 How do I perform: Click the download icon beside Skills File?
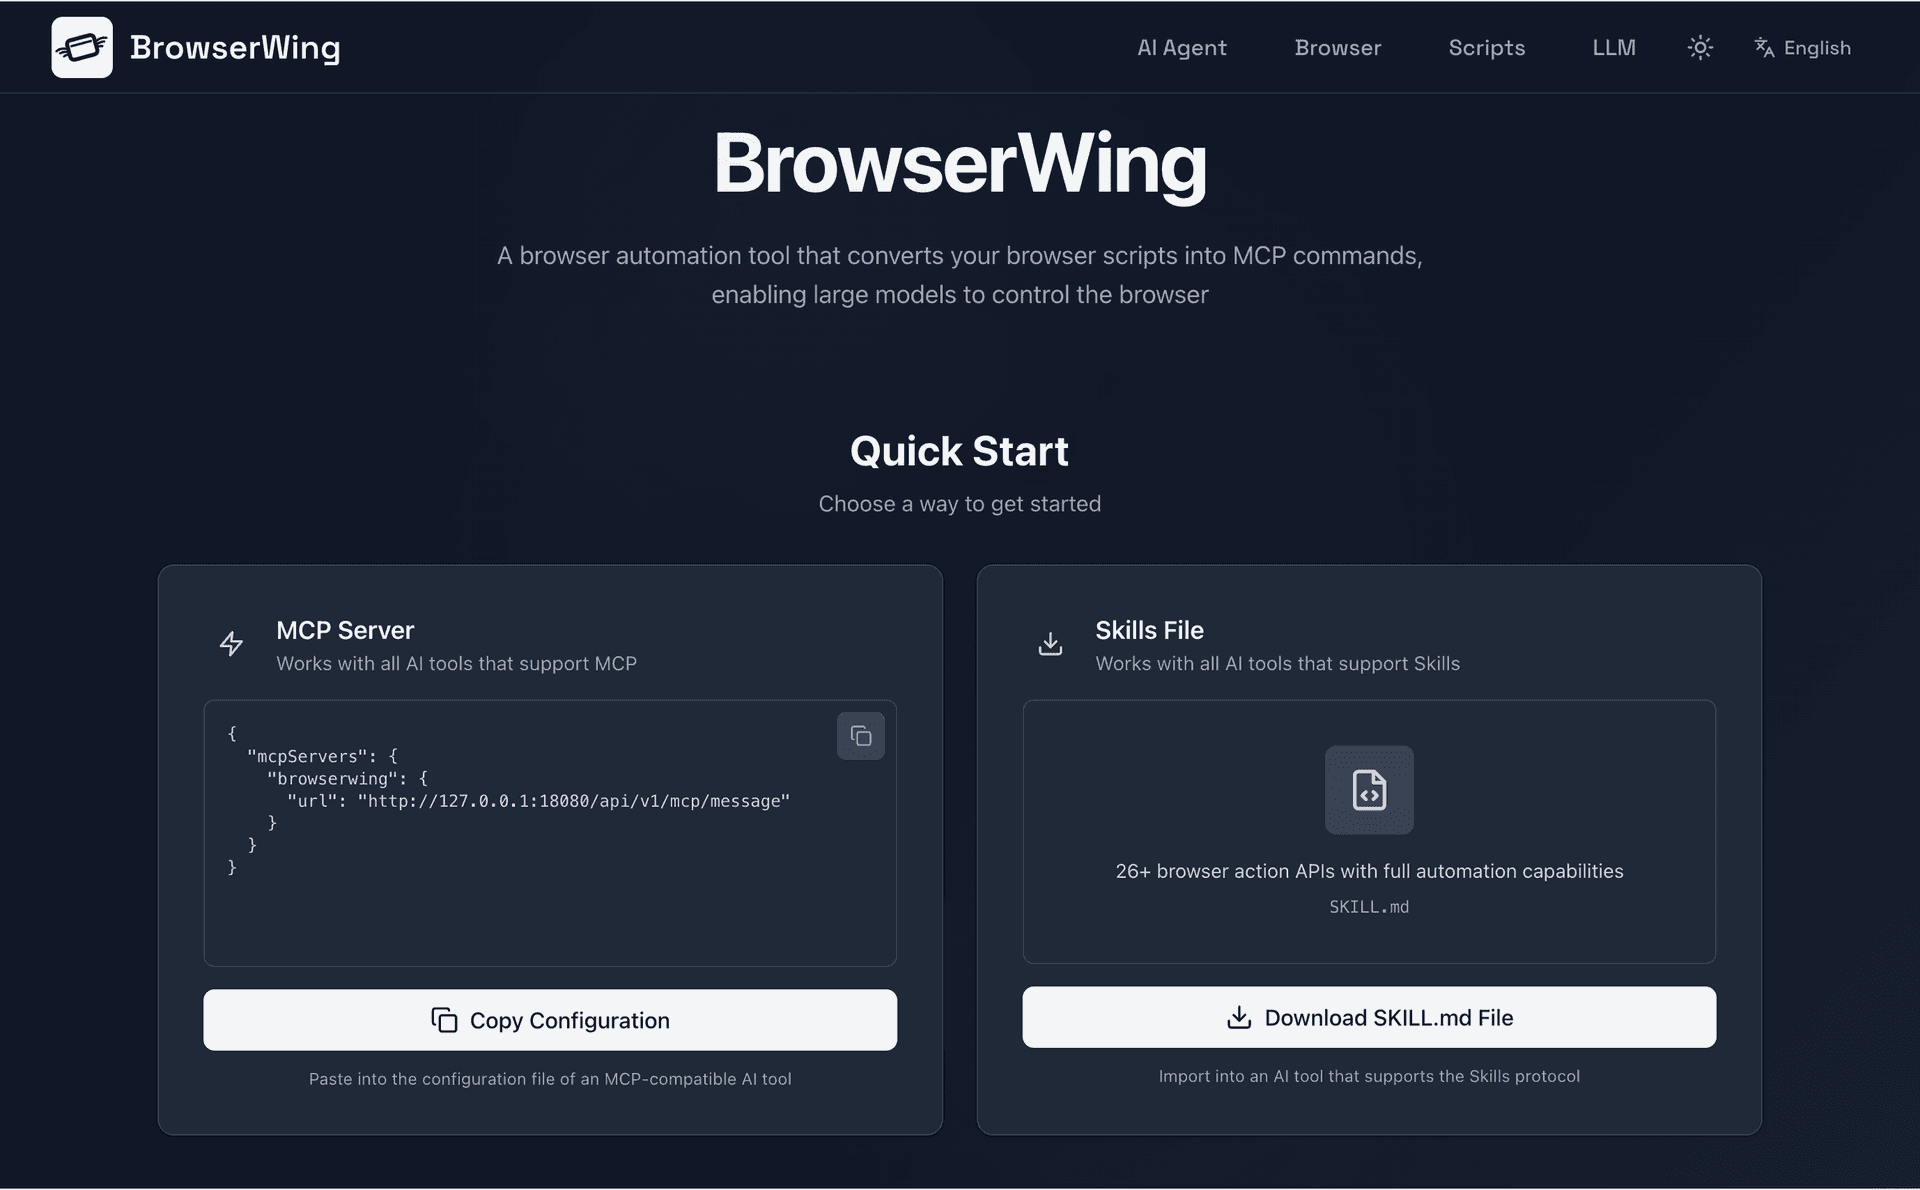[1050, 644]
